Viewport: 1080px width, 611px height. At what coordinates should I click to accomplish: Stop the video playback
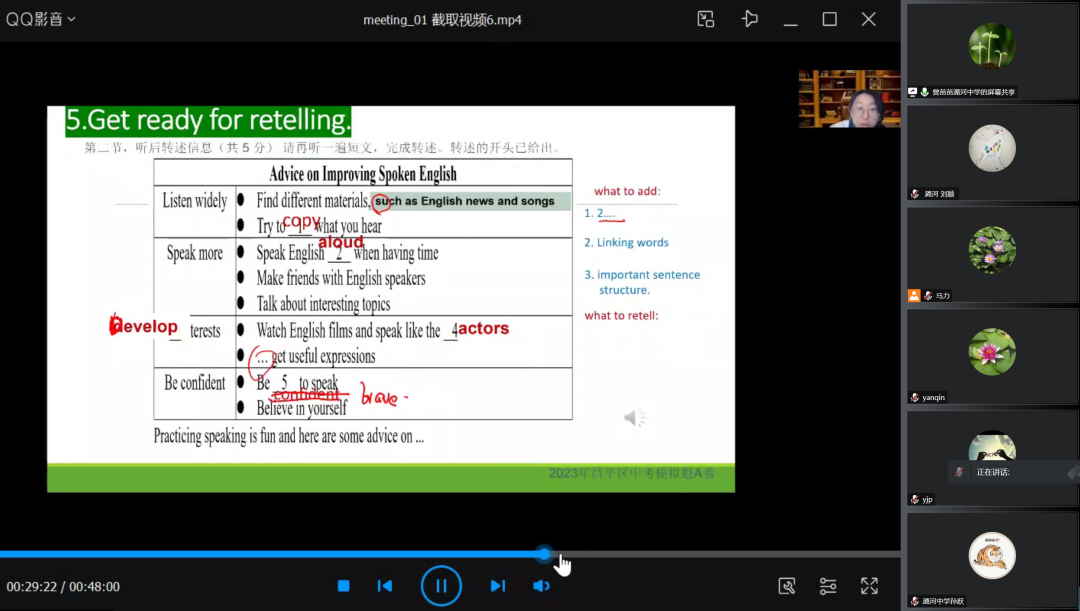click(343, 586)
